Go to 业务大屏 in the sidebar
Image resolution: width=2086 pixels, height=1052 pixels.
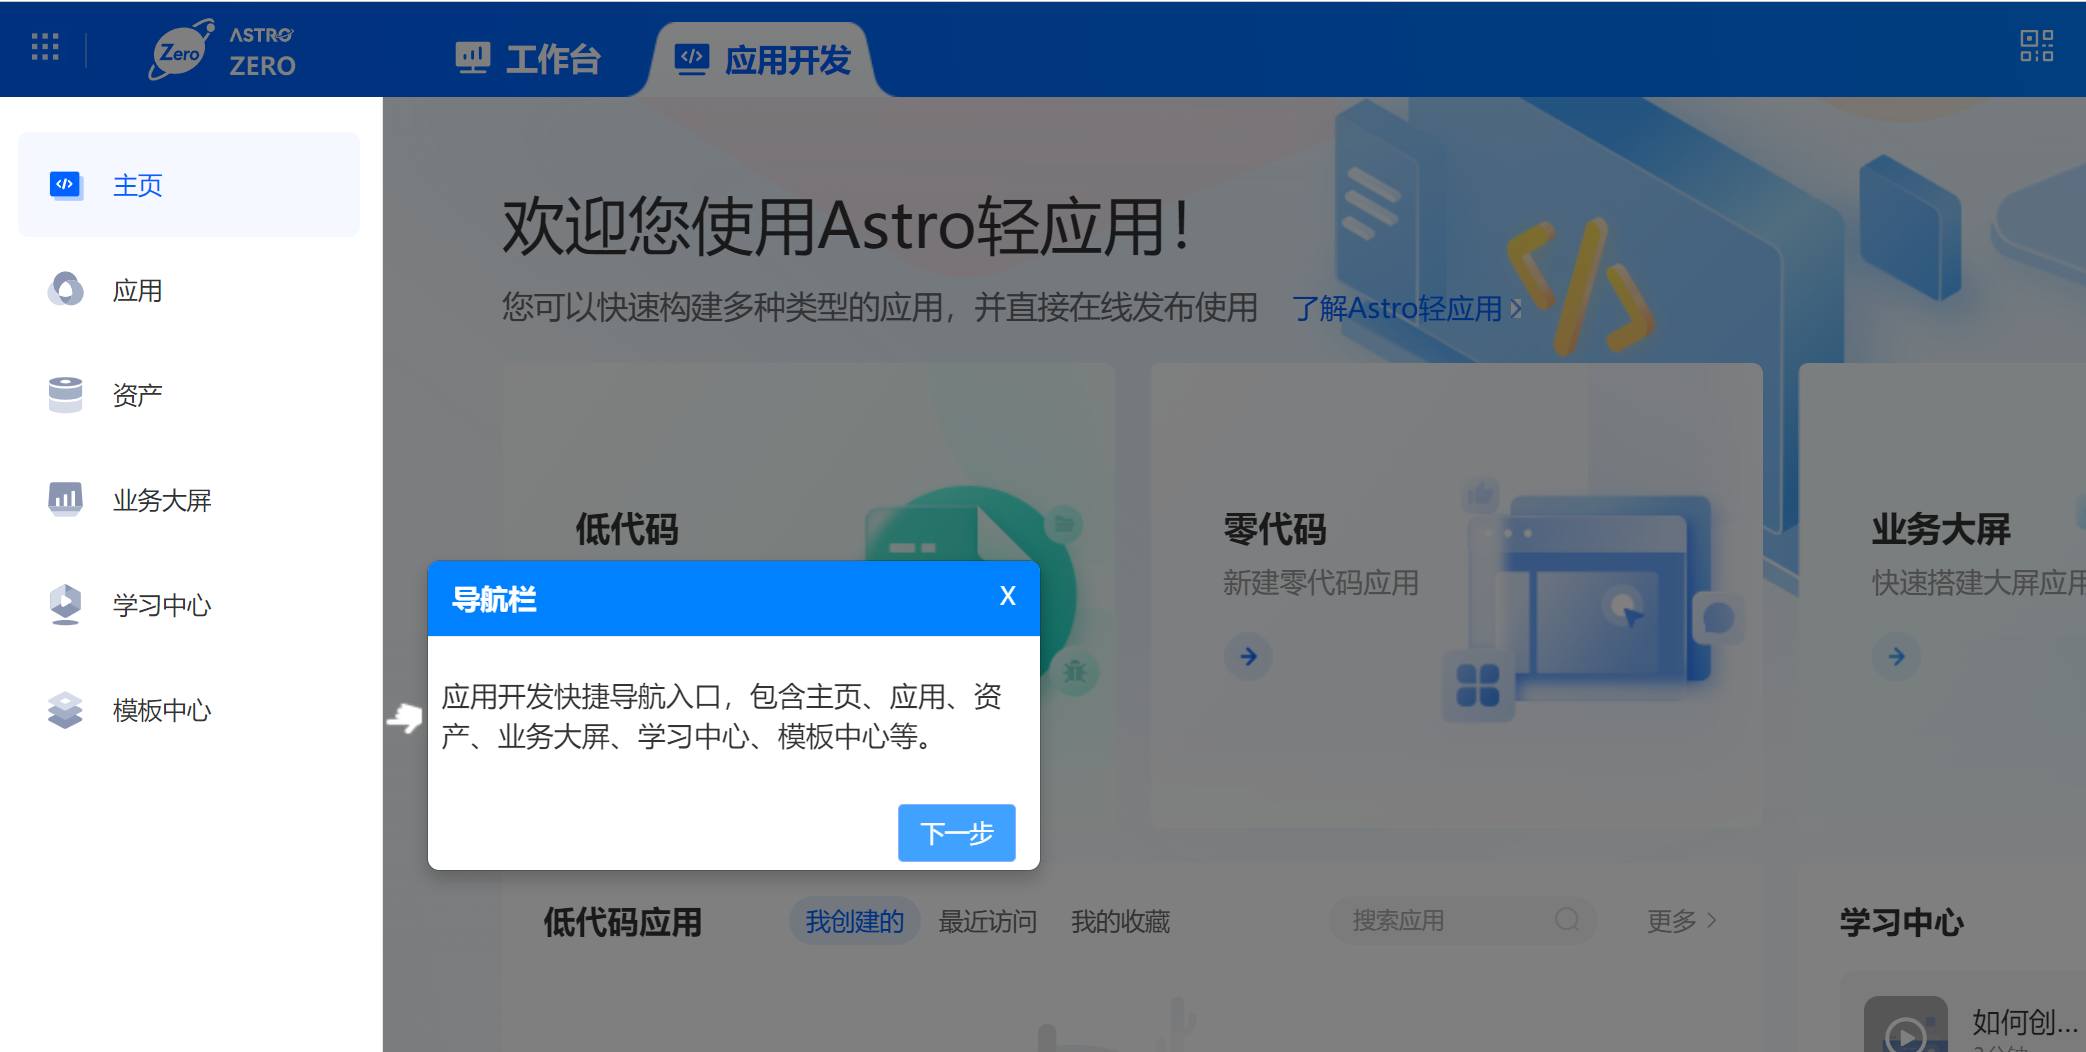(189, 500)
